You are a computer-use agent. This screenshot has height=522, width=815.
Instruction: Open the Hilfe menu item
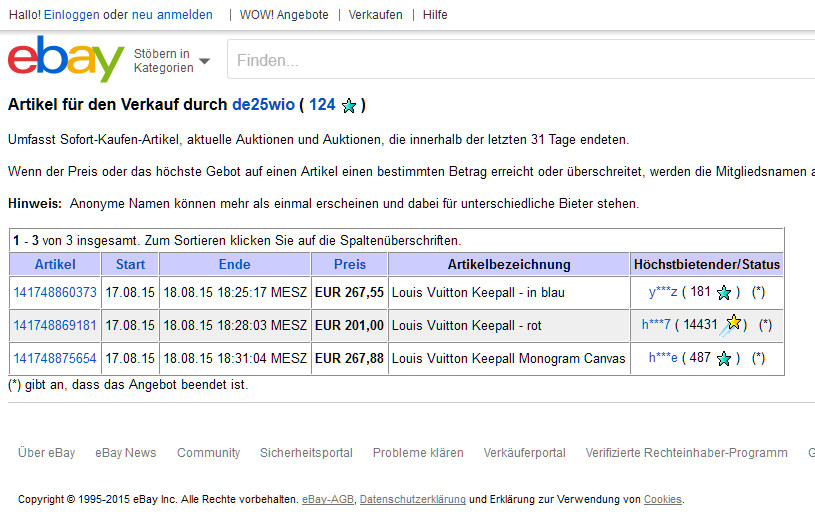[435, 15]
